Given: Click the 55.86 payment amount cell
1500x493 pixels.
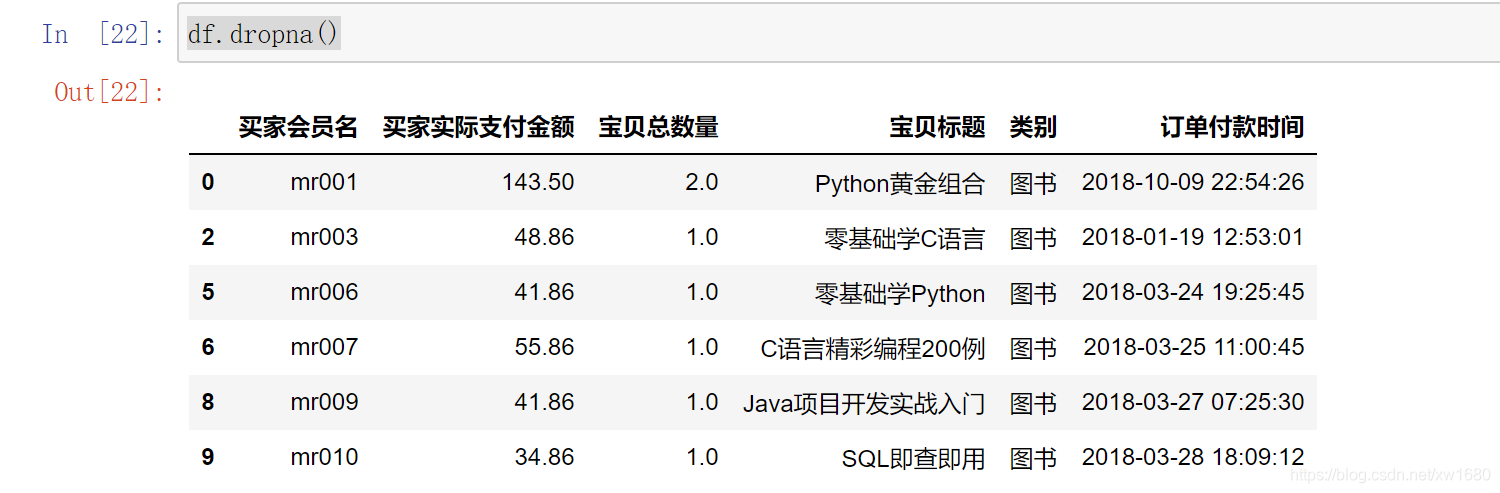Looking at the screenshot, I should (545, 347).
